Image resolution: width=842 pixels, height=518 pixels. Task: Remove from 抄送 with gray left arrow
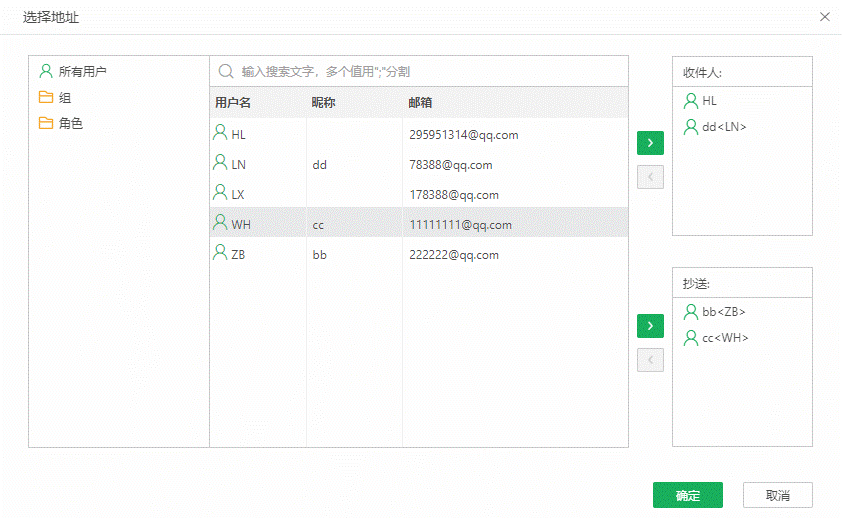(650, 360)
